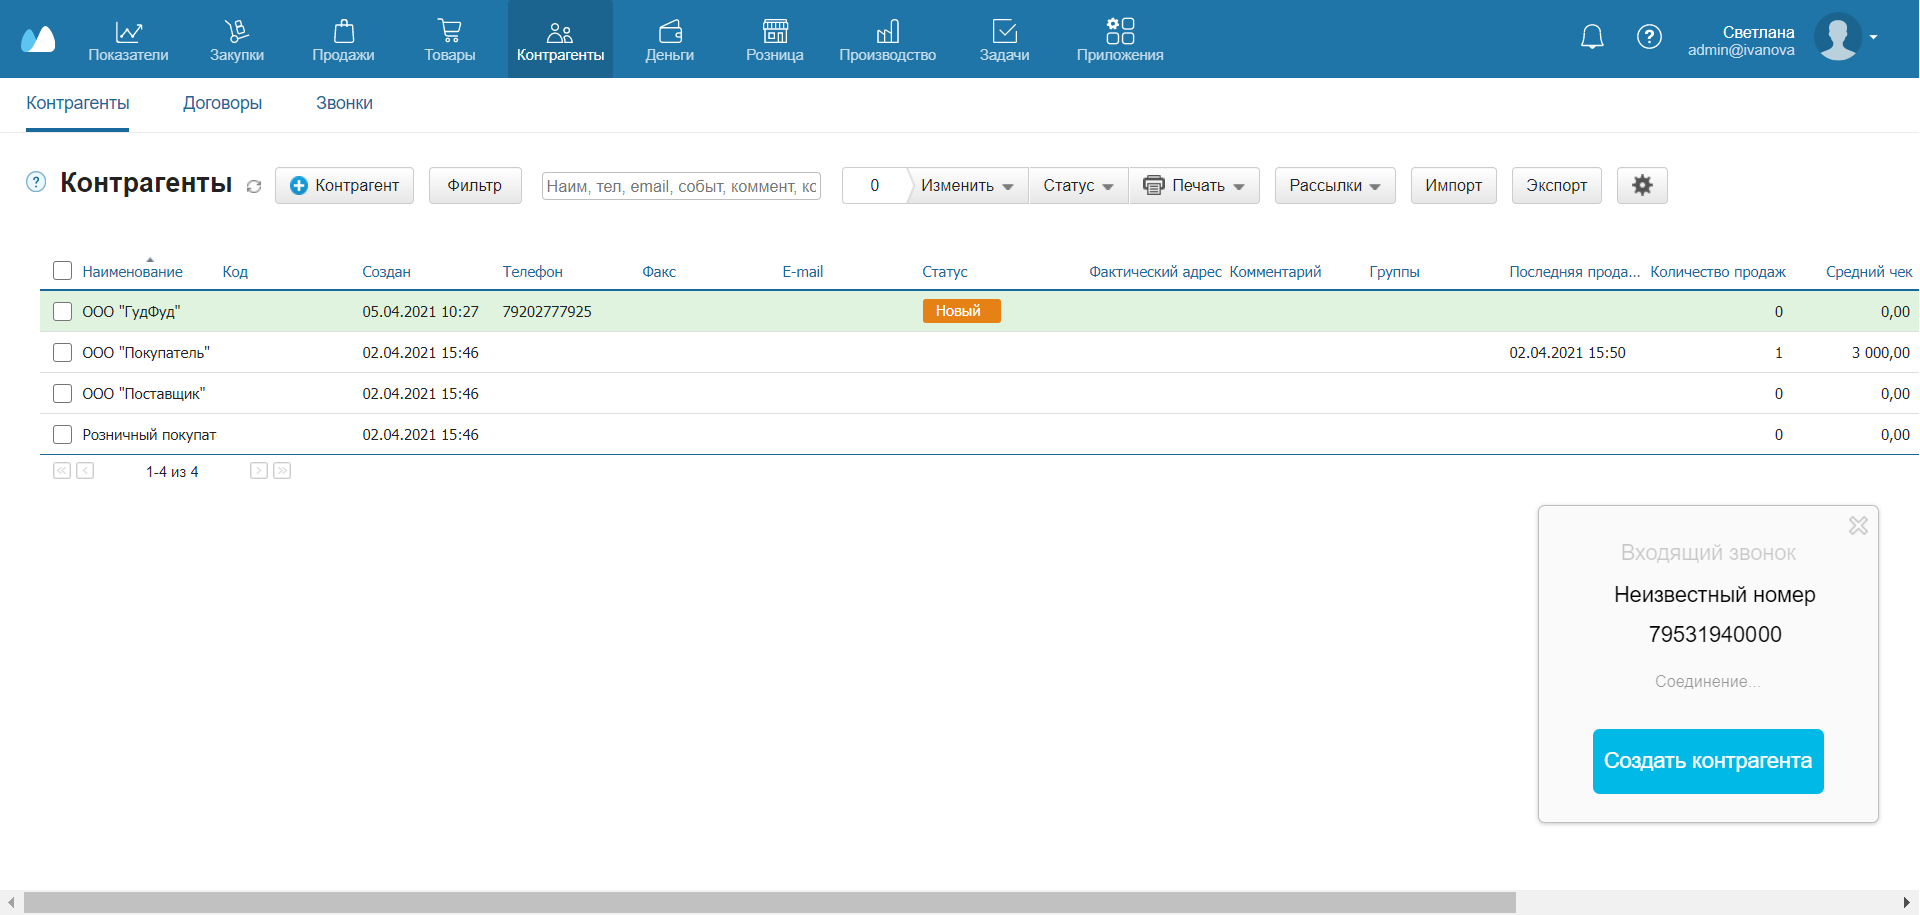Close the incoming call popup
Screen dimensions: 1920x915
tap(1858, 526)
